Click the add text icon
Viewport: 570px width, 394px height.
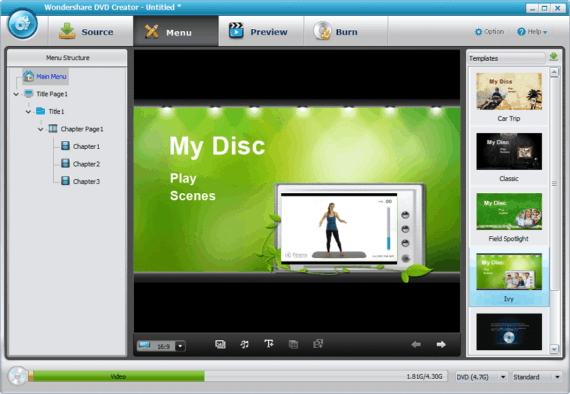click(269, 343)
